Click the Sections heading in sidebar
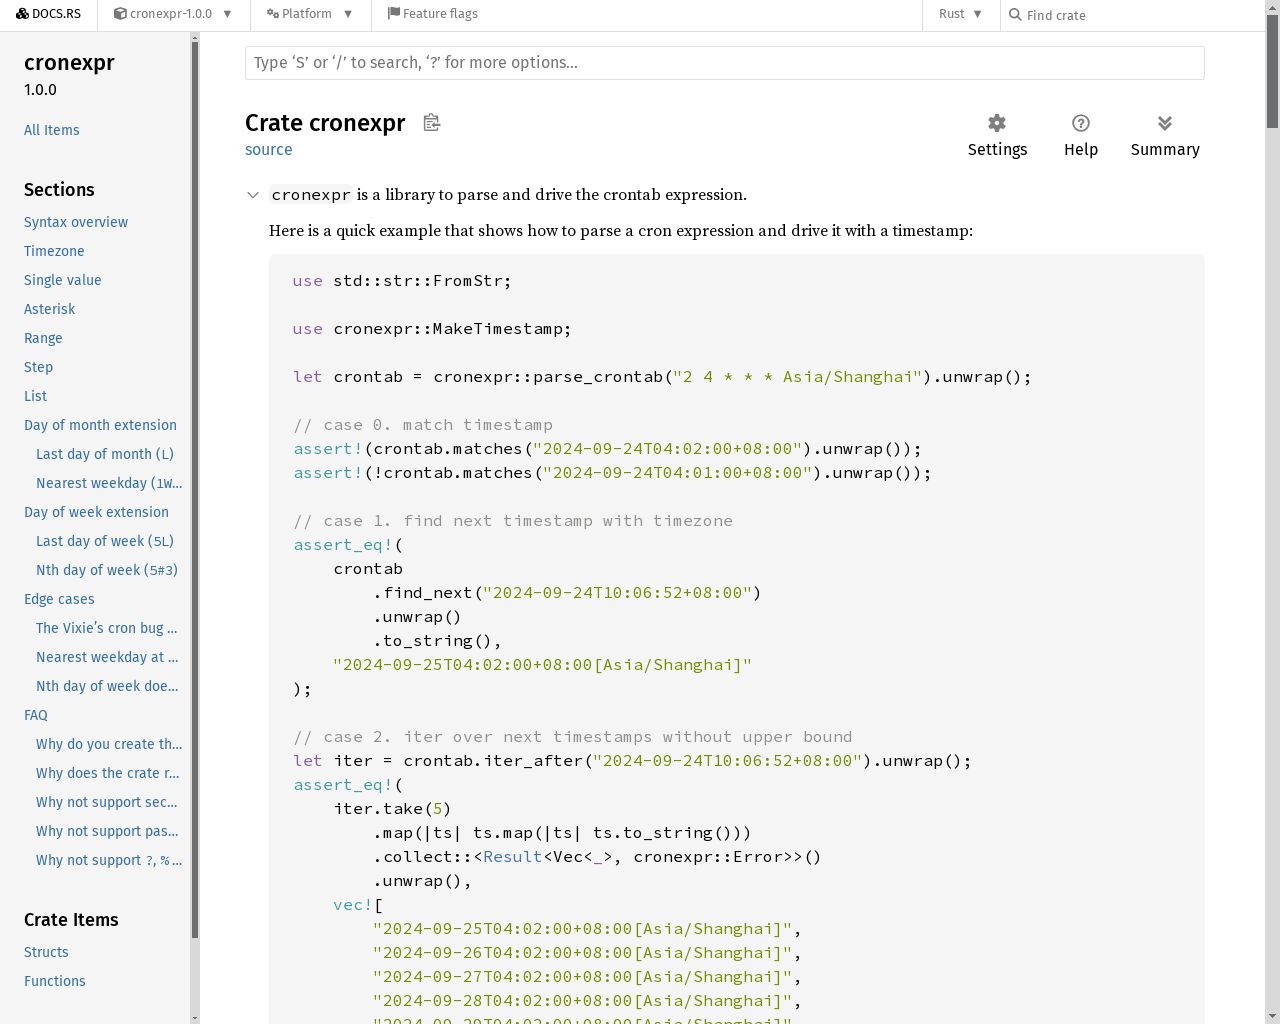The width and height of the screenshot is (1280, 1024). pos(59,189)
